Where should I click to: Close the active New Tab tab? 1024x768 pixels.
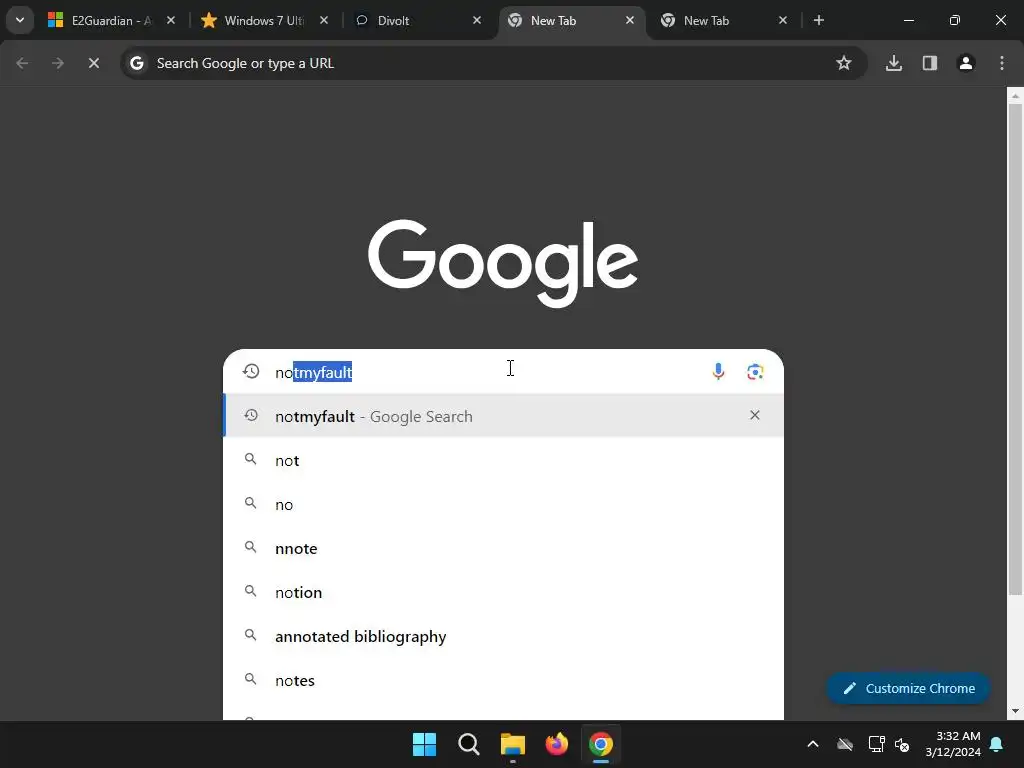(630, 20)
